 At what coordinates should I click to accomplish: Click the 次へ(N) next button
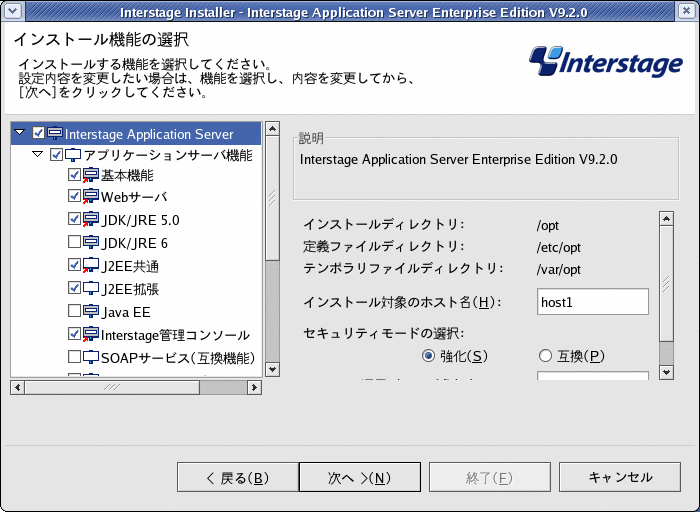click(360, 477)
